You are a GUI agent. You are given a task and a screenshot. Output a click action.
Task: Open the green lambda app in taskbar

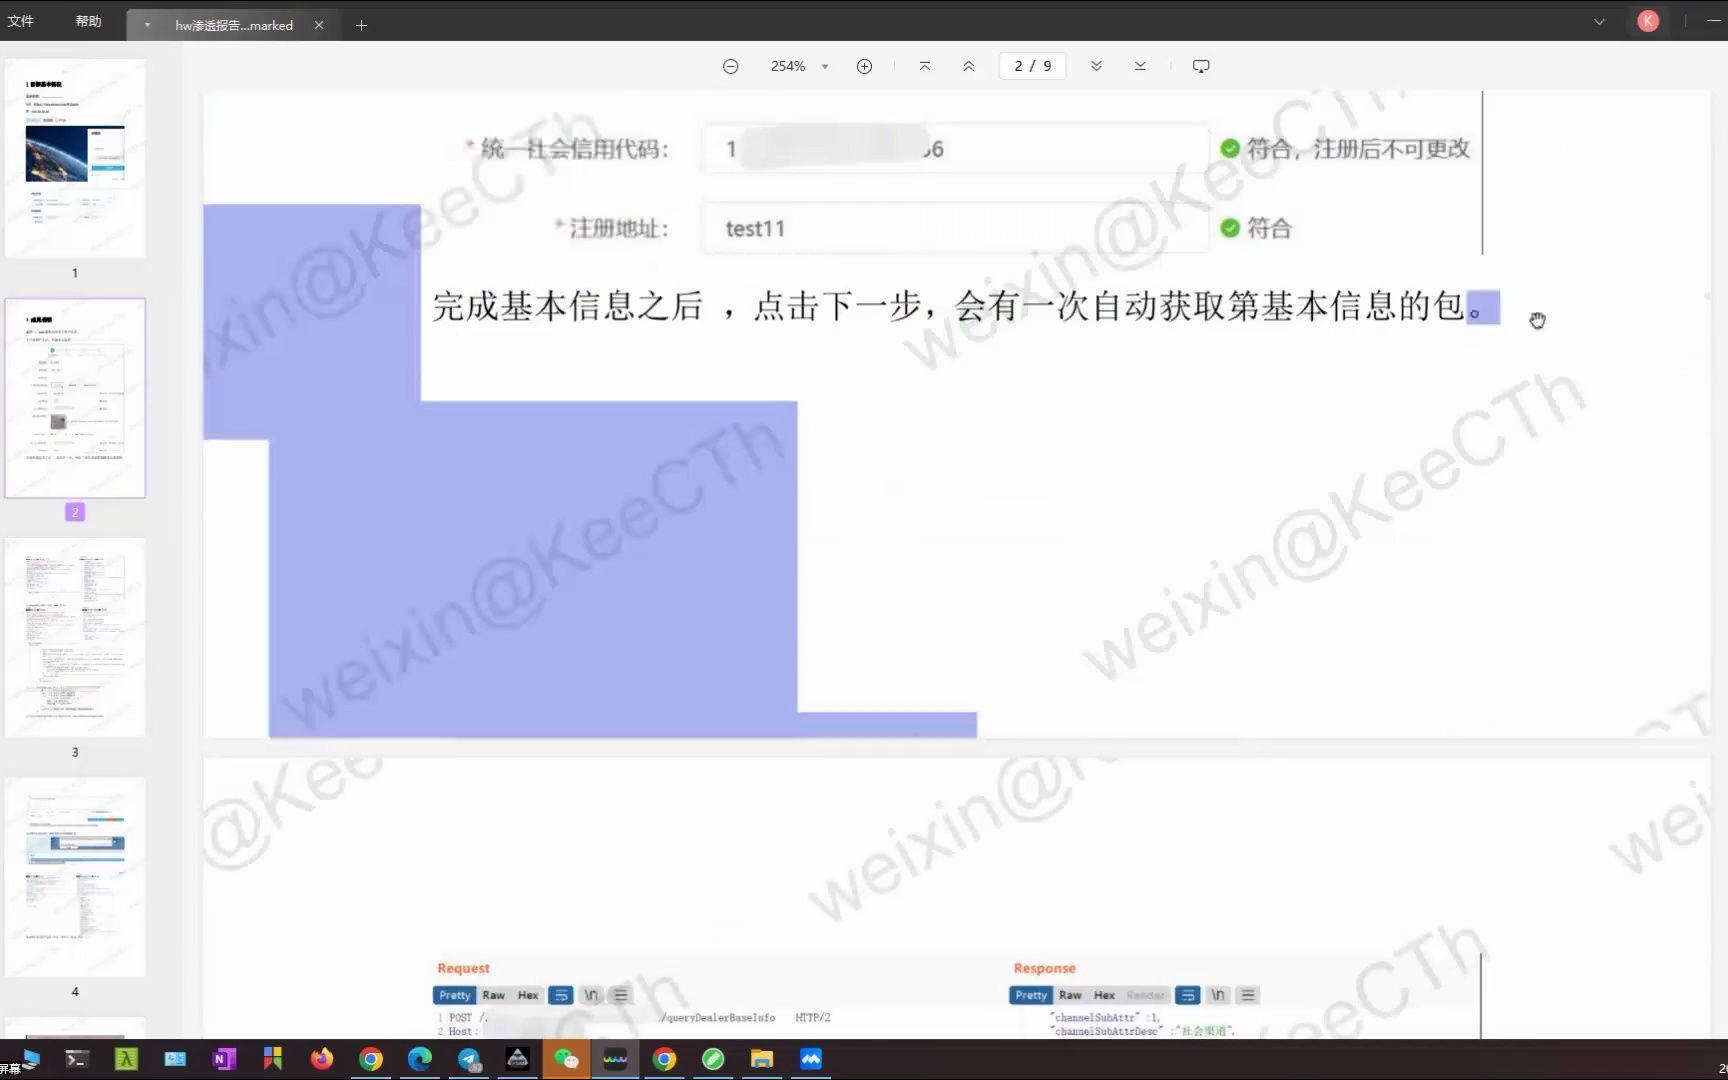[126, 1059]
